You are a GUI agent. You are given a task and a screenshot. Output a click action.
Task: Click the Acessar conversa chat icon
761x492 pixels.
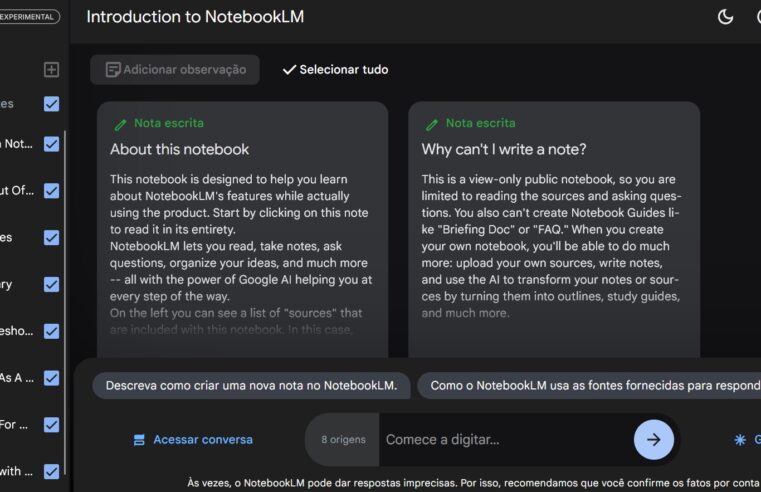pos(139,440)
